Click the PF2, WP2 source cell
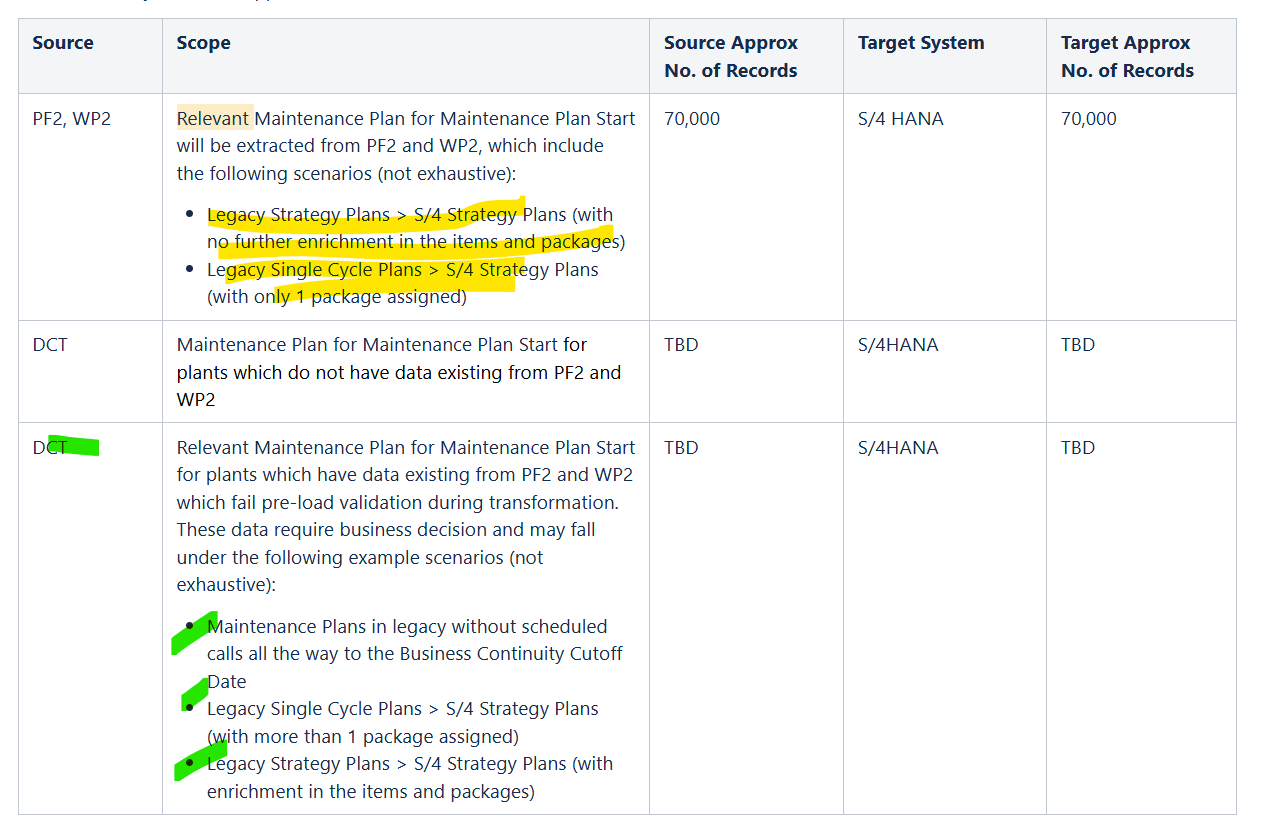The image size is (1266, 828). coord(72,119)
